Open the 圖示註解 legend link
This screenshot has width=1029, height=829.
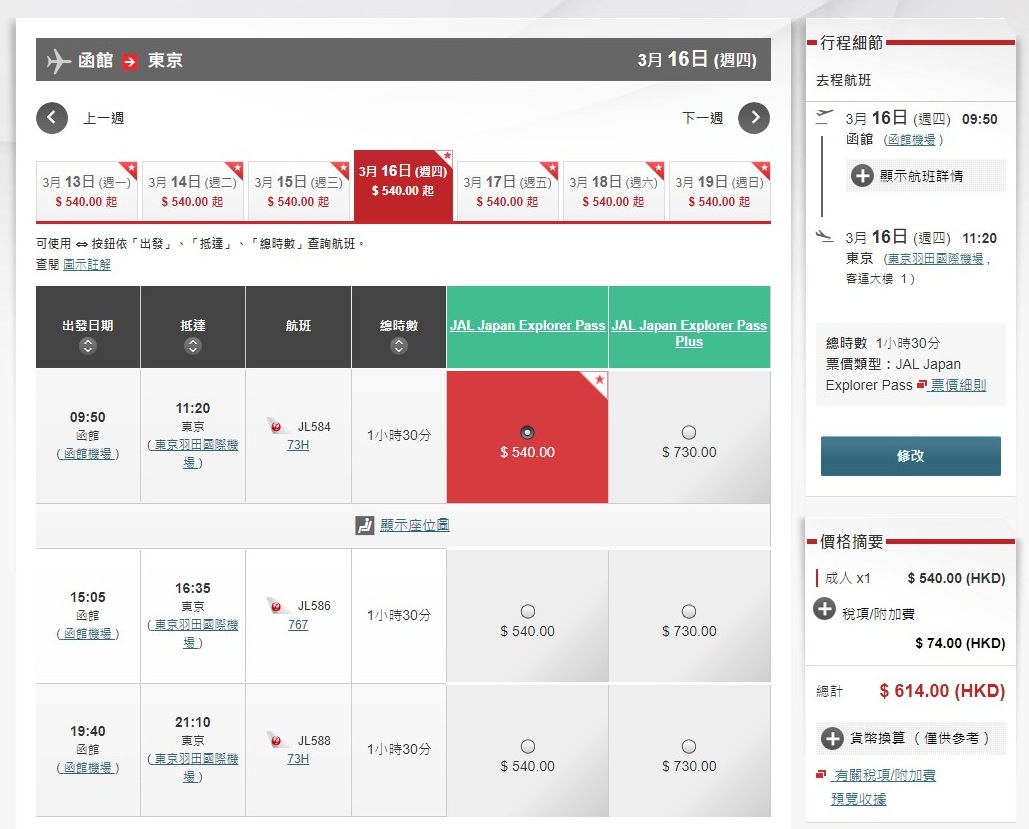[87, 265]
